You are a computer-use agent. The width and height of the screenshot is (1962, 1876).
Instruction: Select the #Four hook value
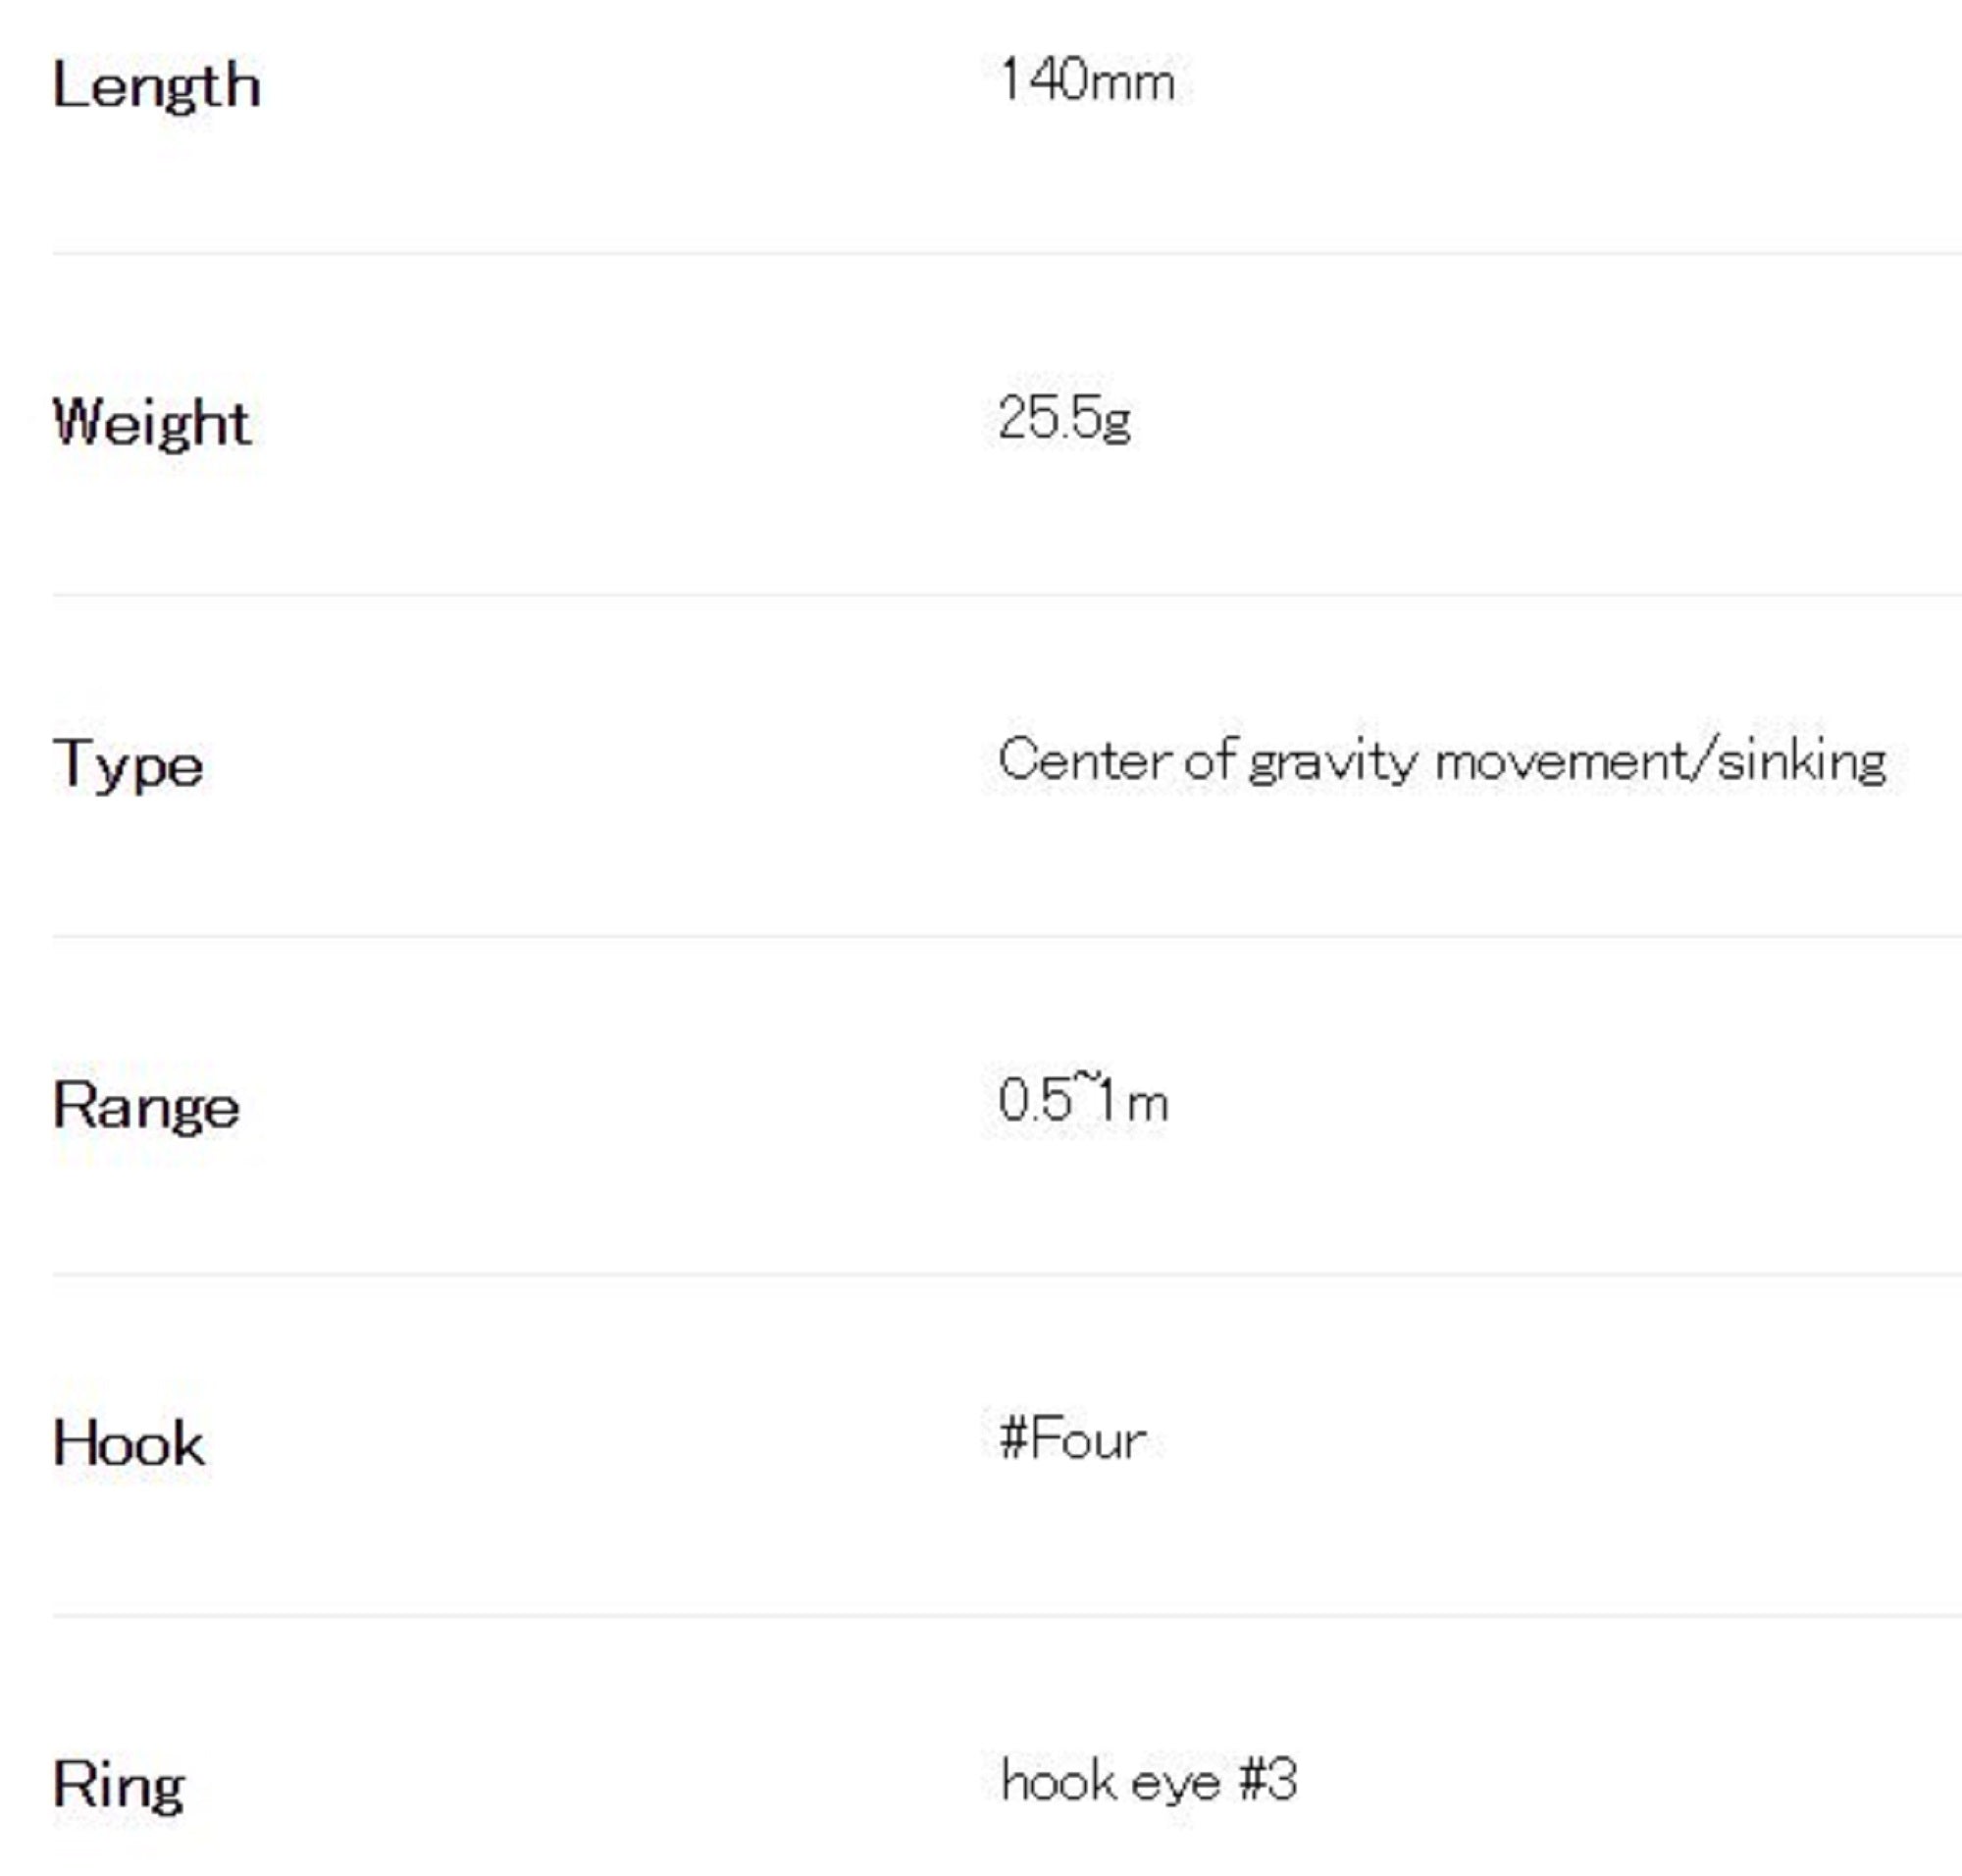pos(1072,1440)
